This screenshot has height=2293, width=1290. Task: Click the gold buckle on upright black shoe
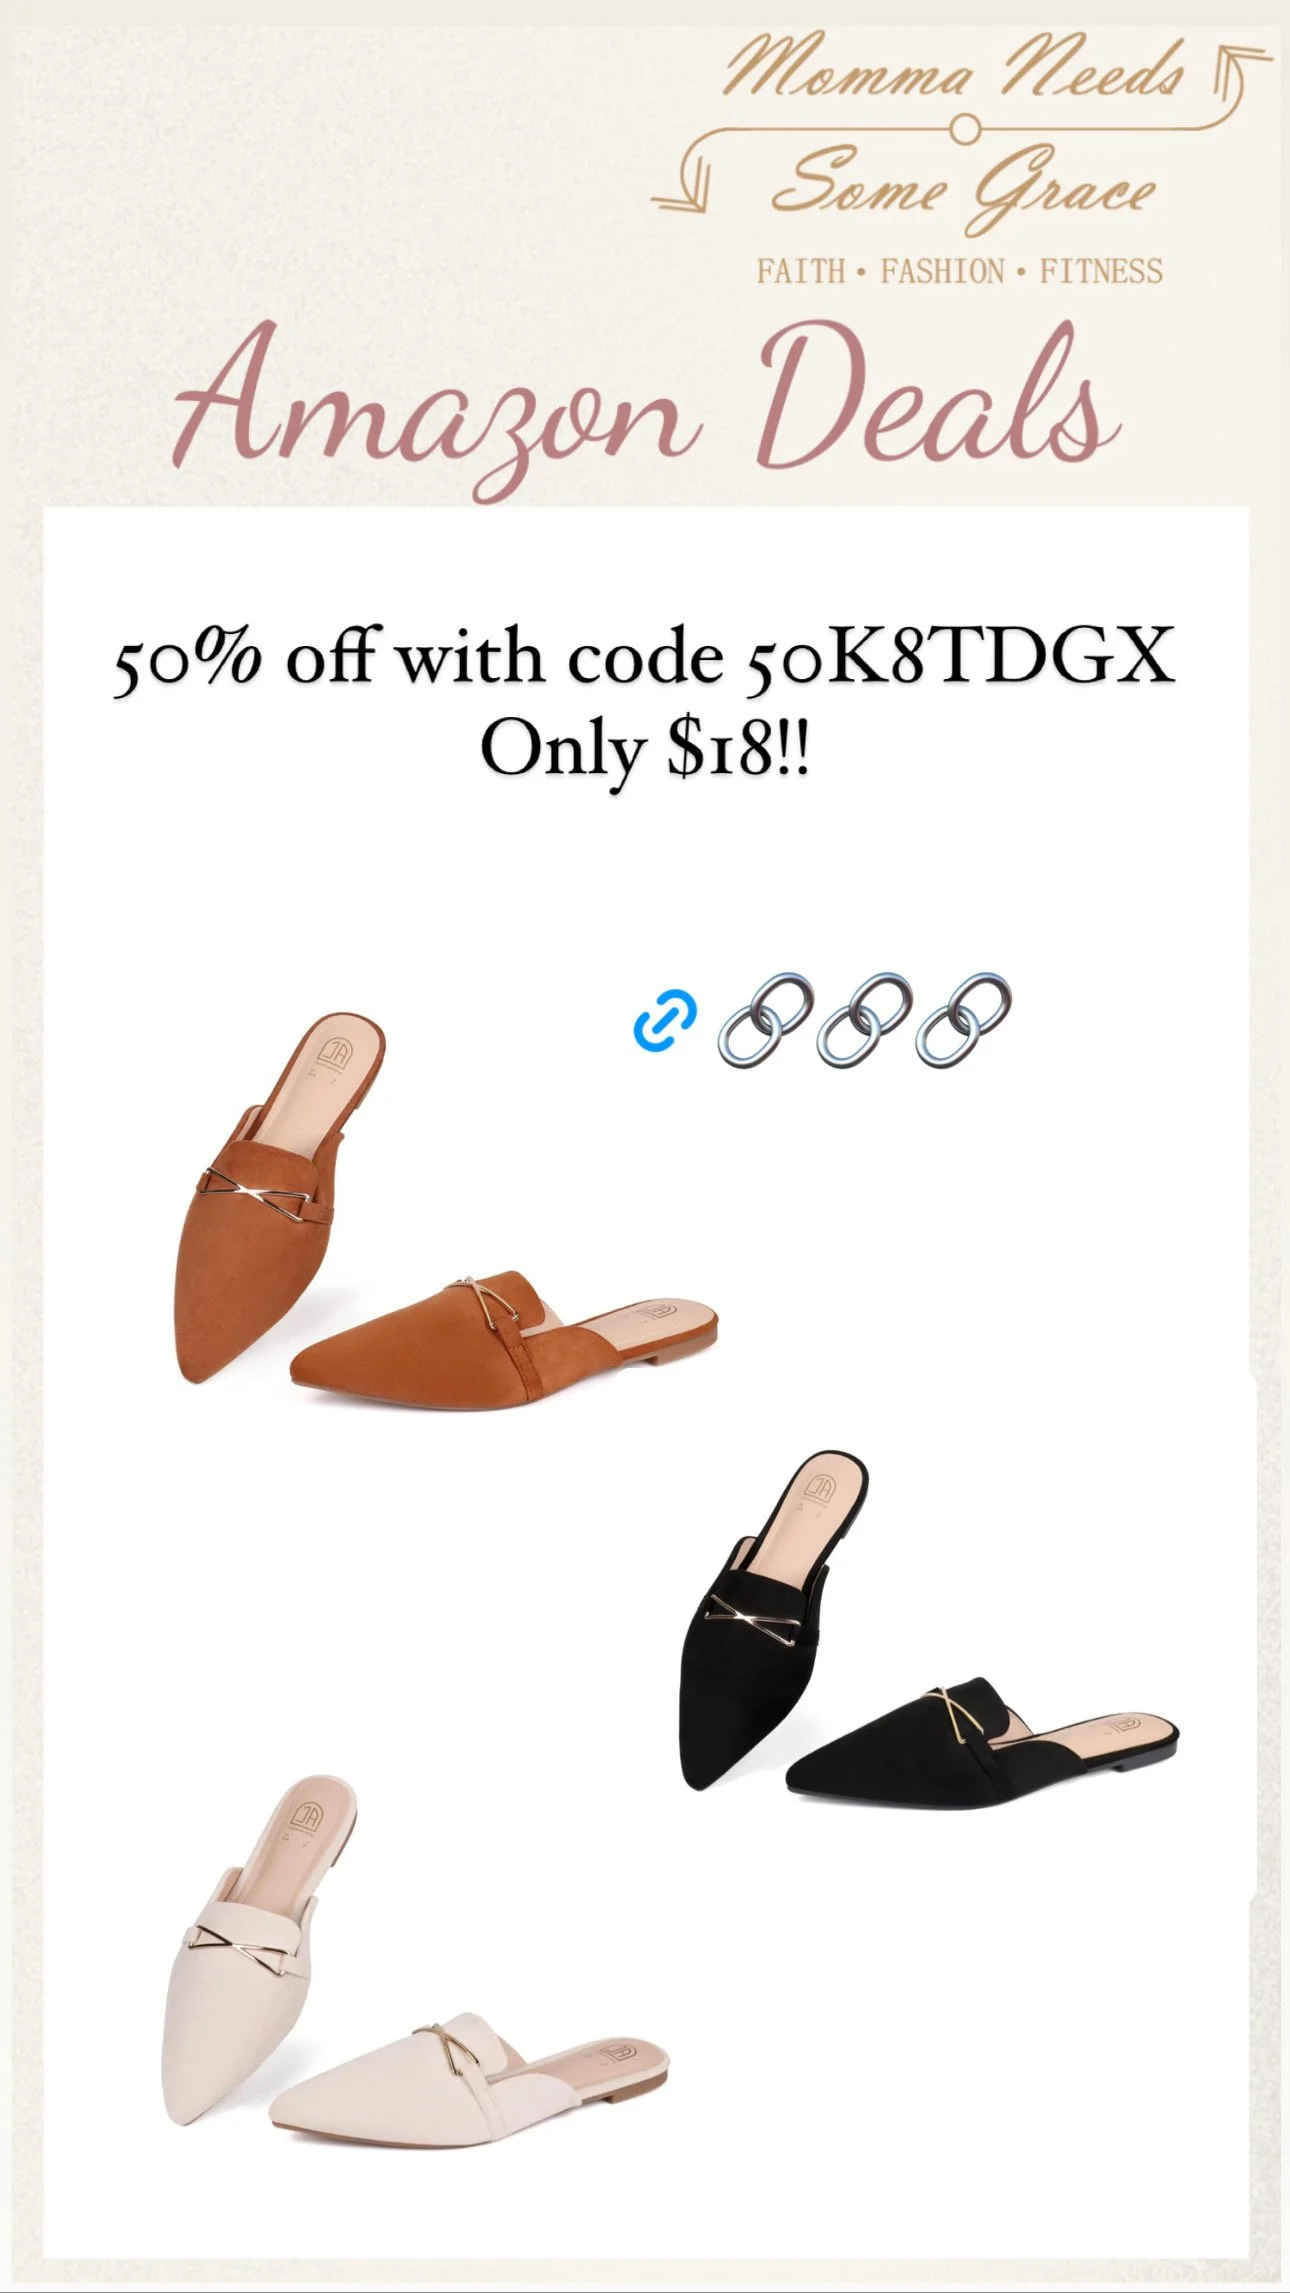coord(754,1621)
